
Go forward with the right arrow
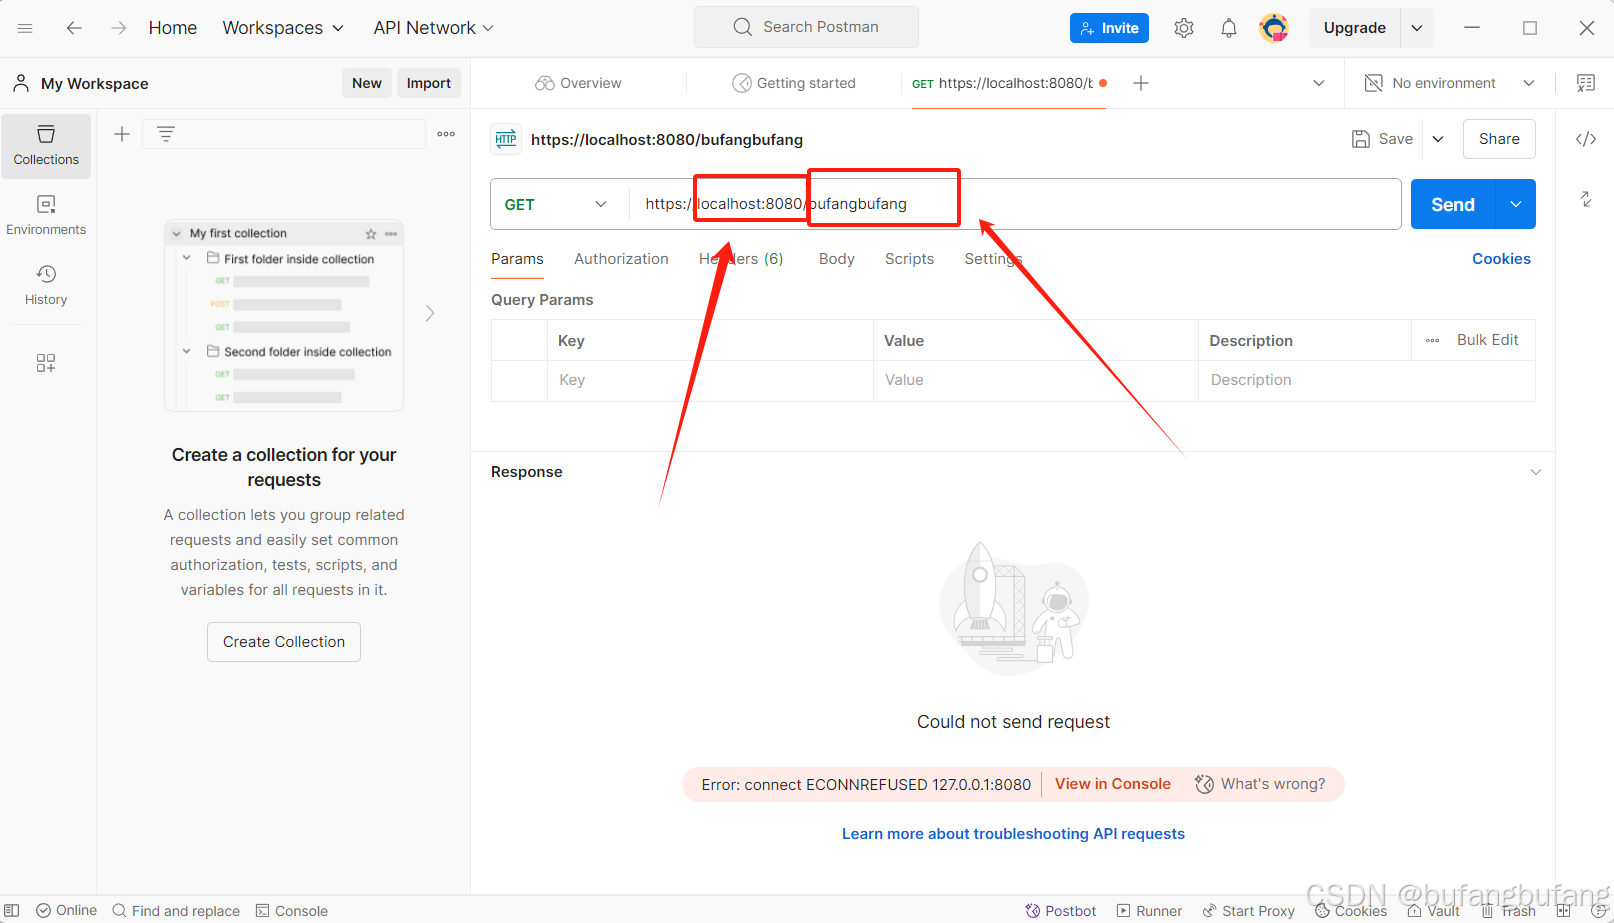click(119, 28)
